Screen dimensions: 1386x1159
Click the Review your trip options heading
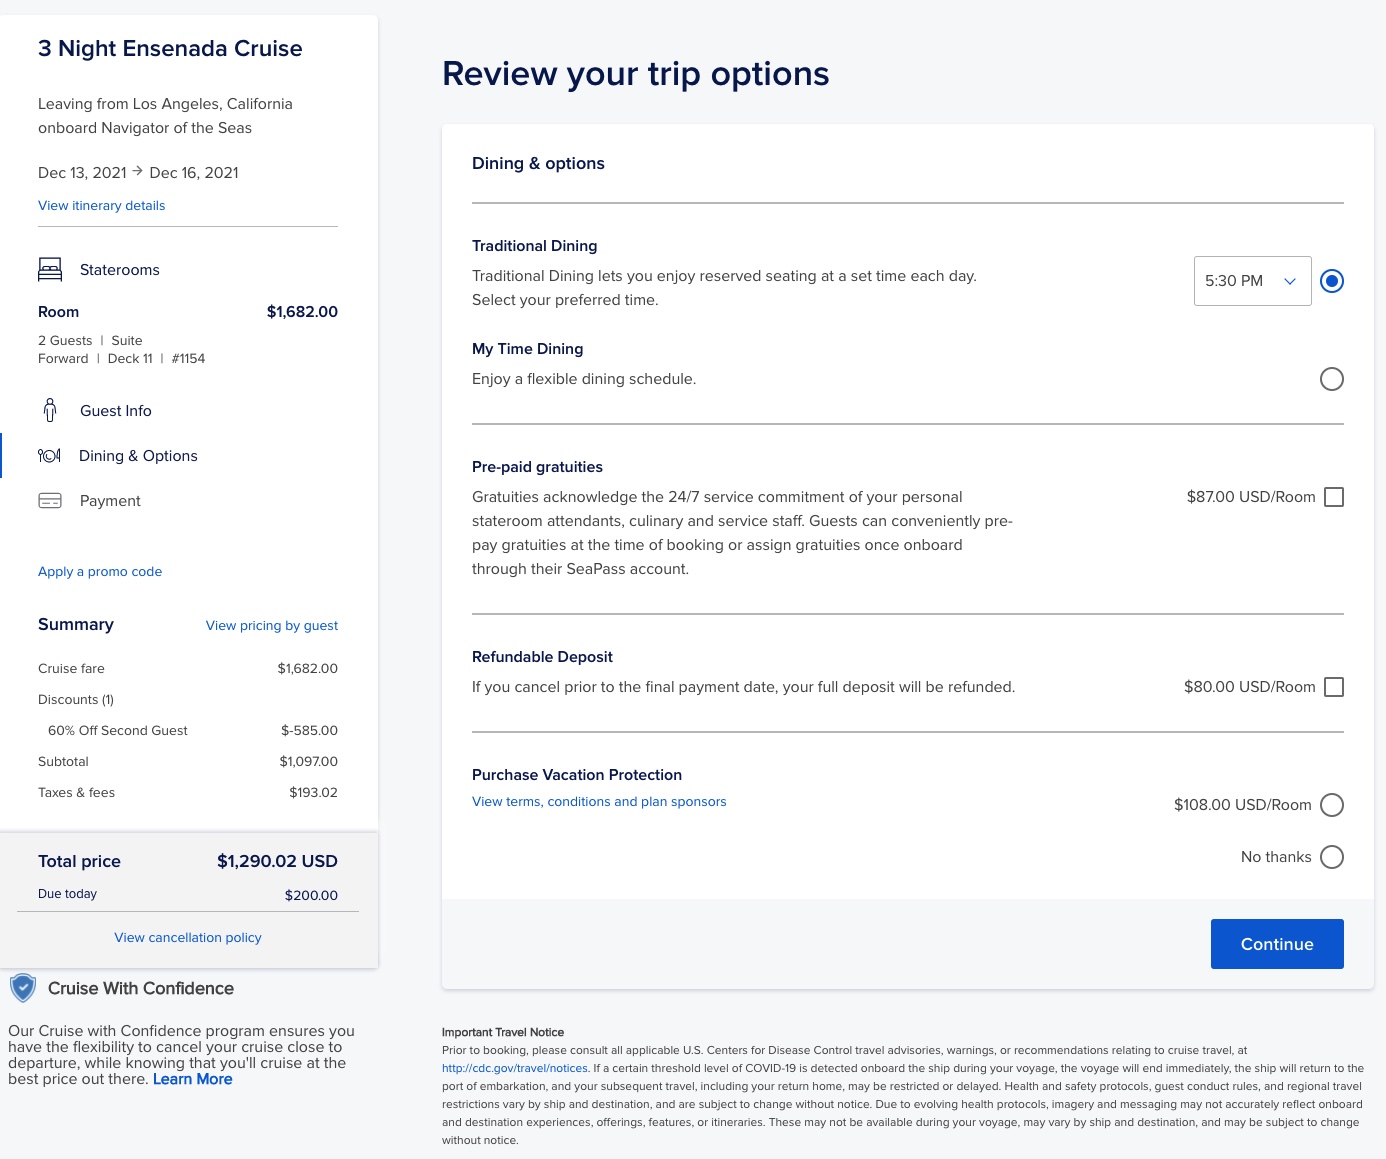tap(636, 74)
